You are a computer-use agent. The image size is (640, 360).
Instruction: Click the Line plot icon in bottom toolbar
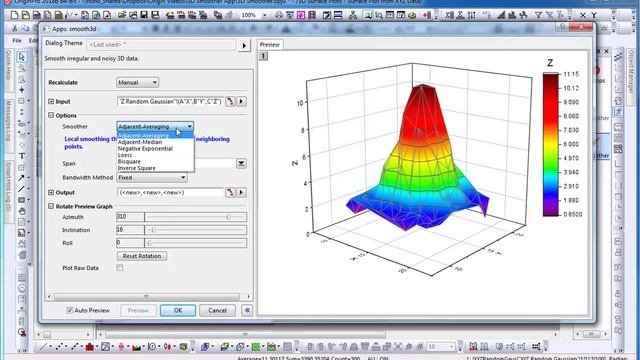[x=44, y=347]
